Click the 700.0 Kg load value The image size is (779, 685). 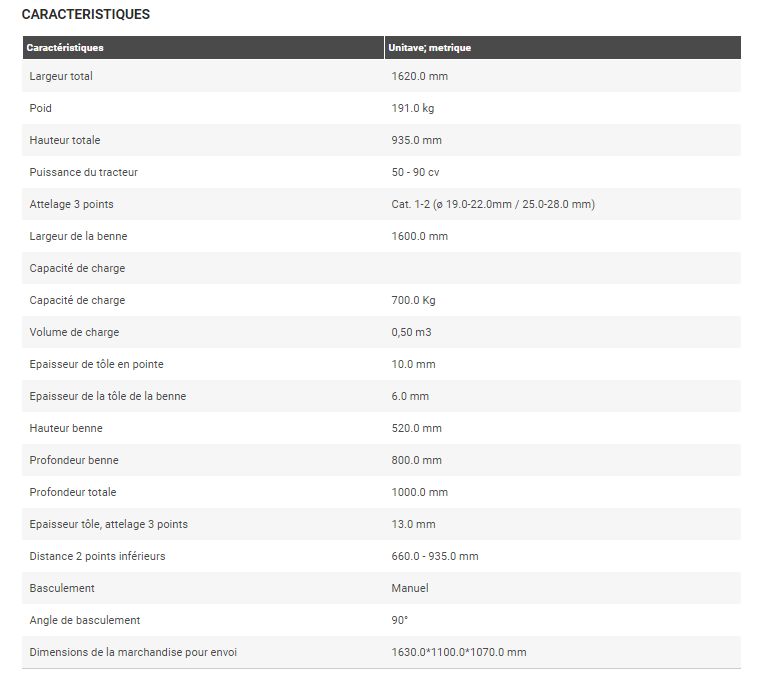click(414, 300)
